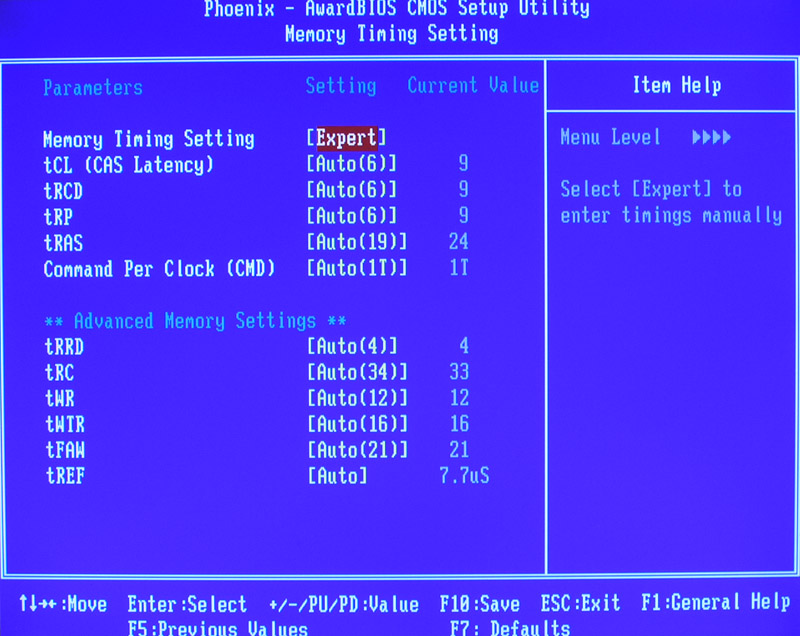The image size is (800, 636).
Task: Click the Advanced Memory Settings section heading
Action: pyautogui.click(x=195, y=321)
